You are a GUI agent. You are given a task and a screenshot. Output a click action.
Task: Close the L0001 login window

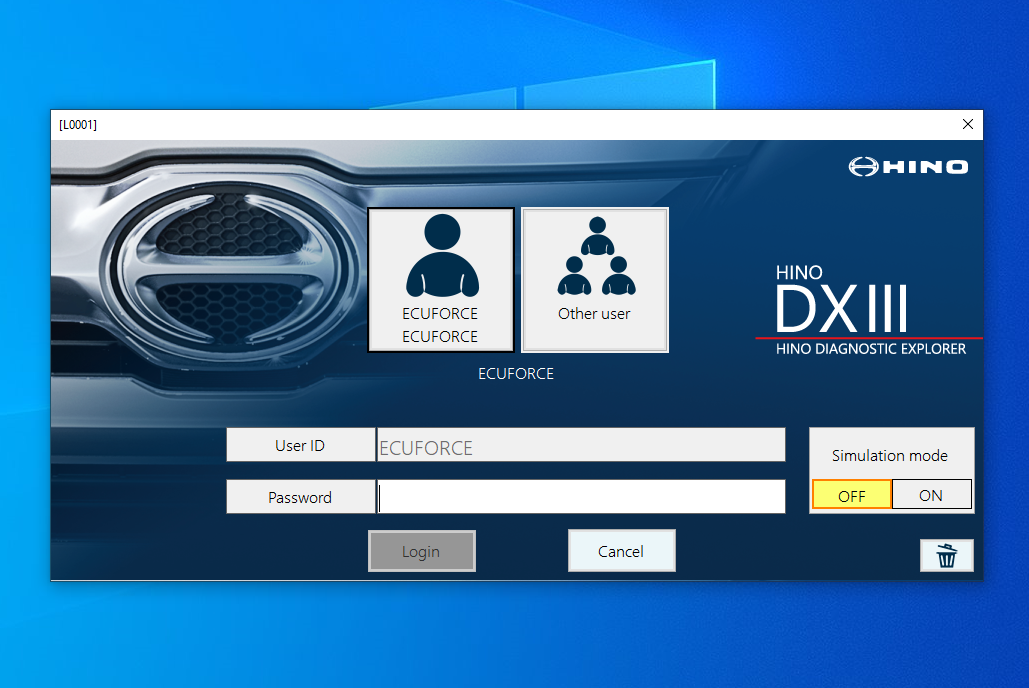[x=967, y=124]
